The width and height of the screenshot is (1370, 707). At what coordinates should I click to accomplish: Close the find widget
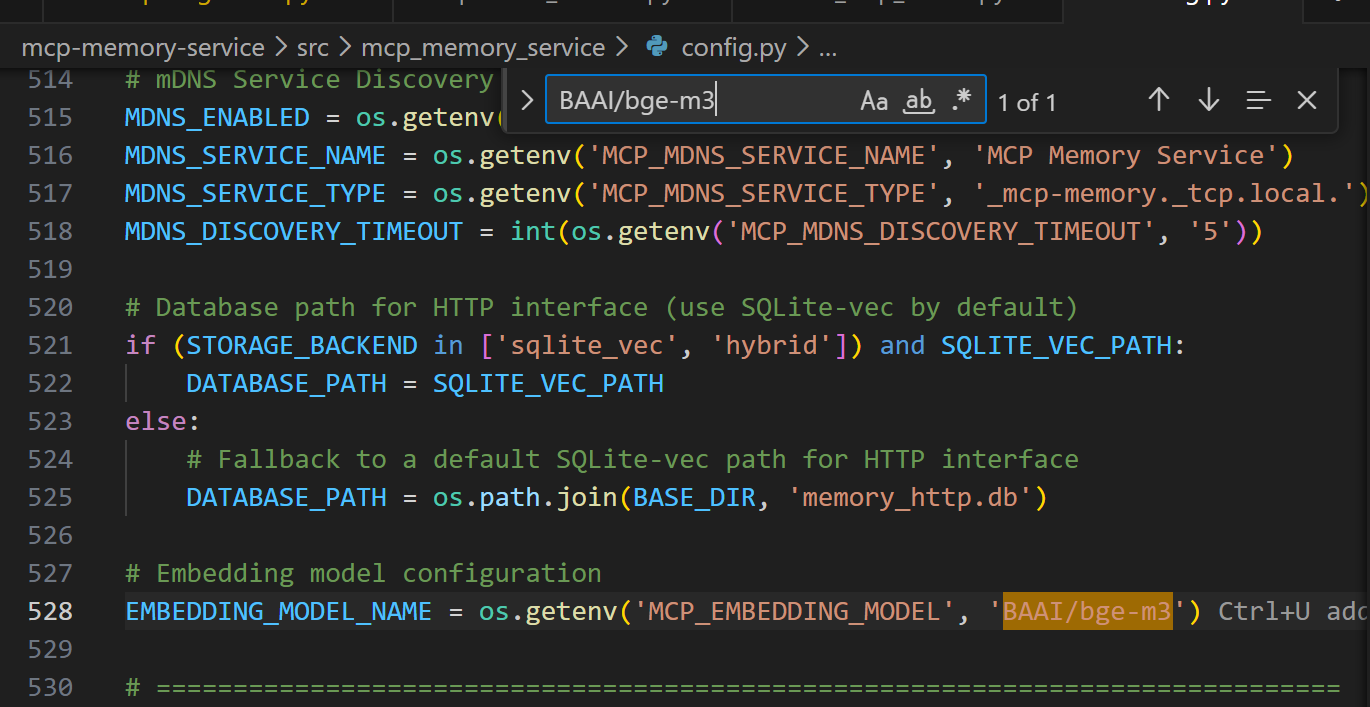[x=1306, y=100]
